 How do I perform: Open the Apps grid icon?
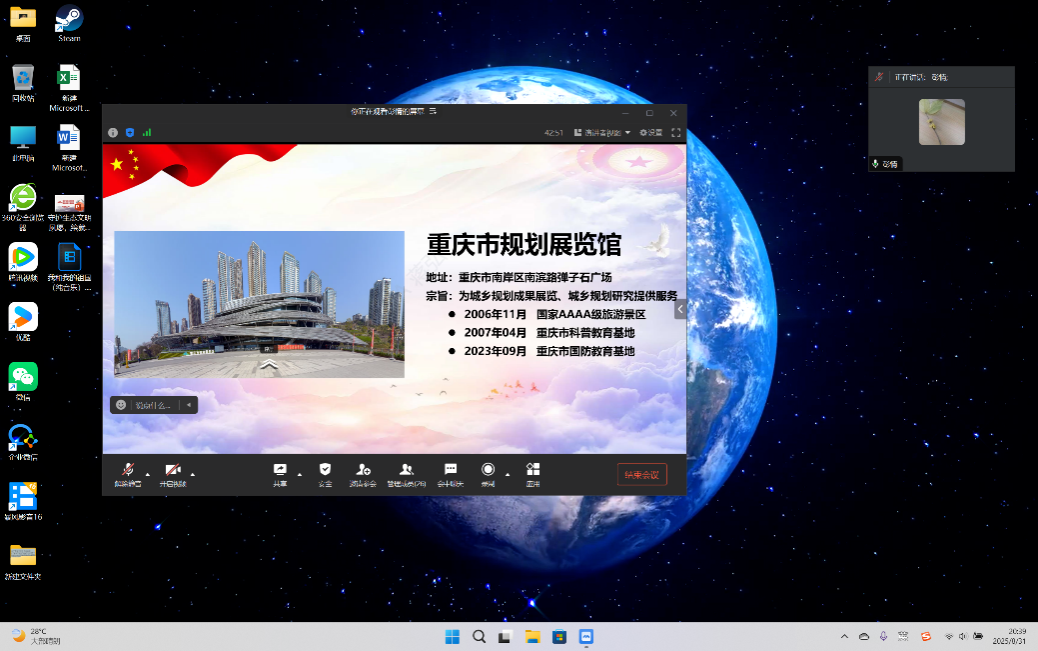[x=533, y=471]
